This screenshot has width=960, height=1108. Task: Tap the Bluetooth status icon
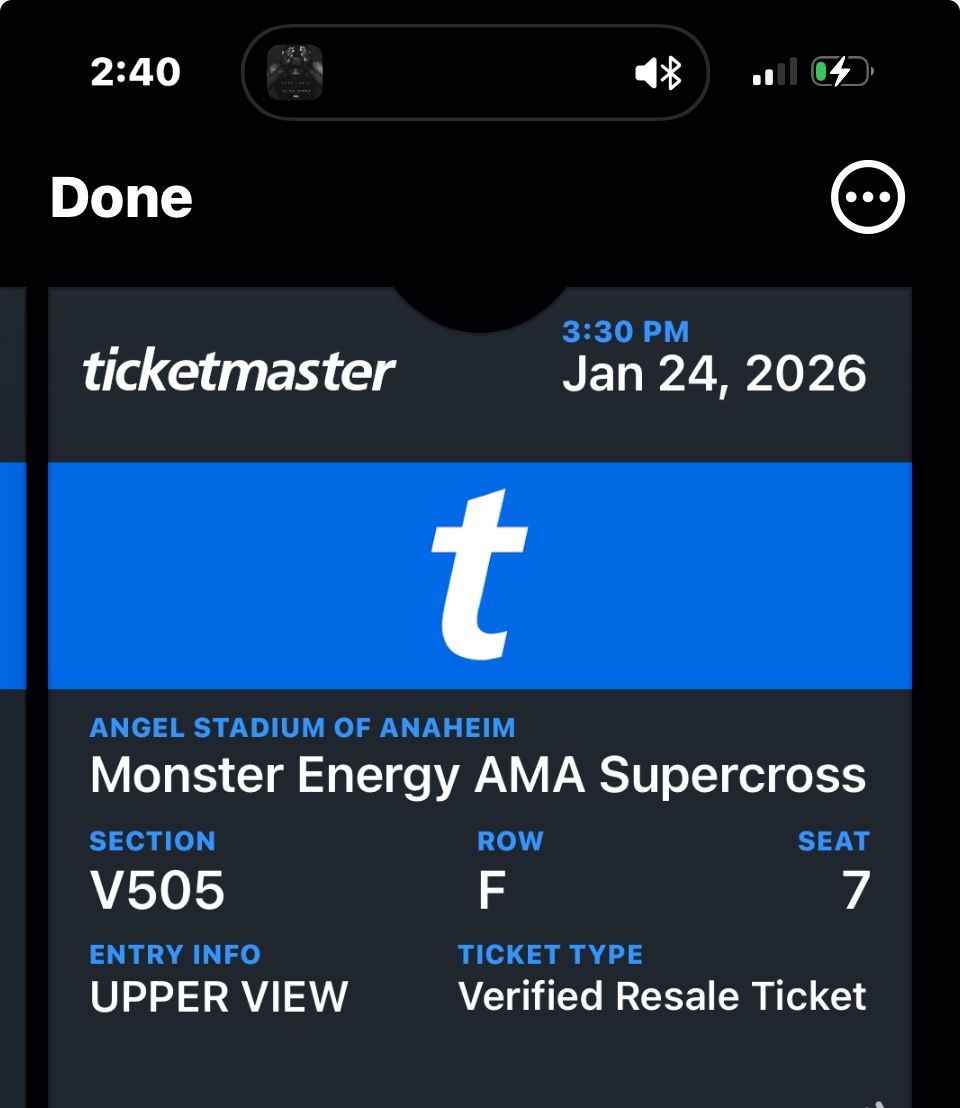(x=672, y=73)
